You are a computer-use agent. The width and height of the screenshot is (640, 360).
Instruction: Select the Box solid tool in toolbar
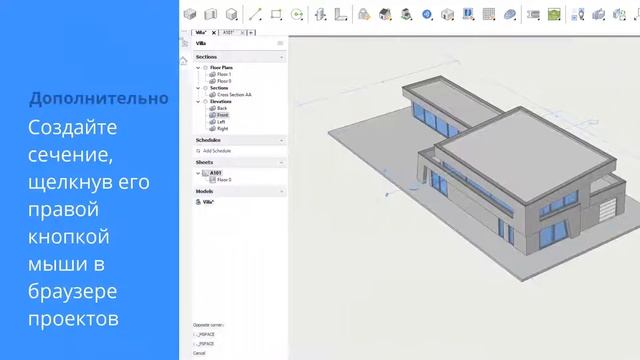click(x=190, y=14)
